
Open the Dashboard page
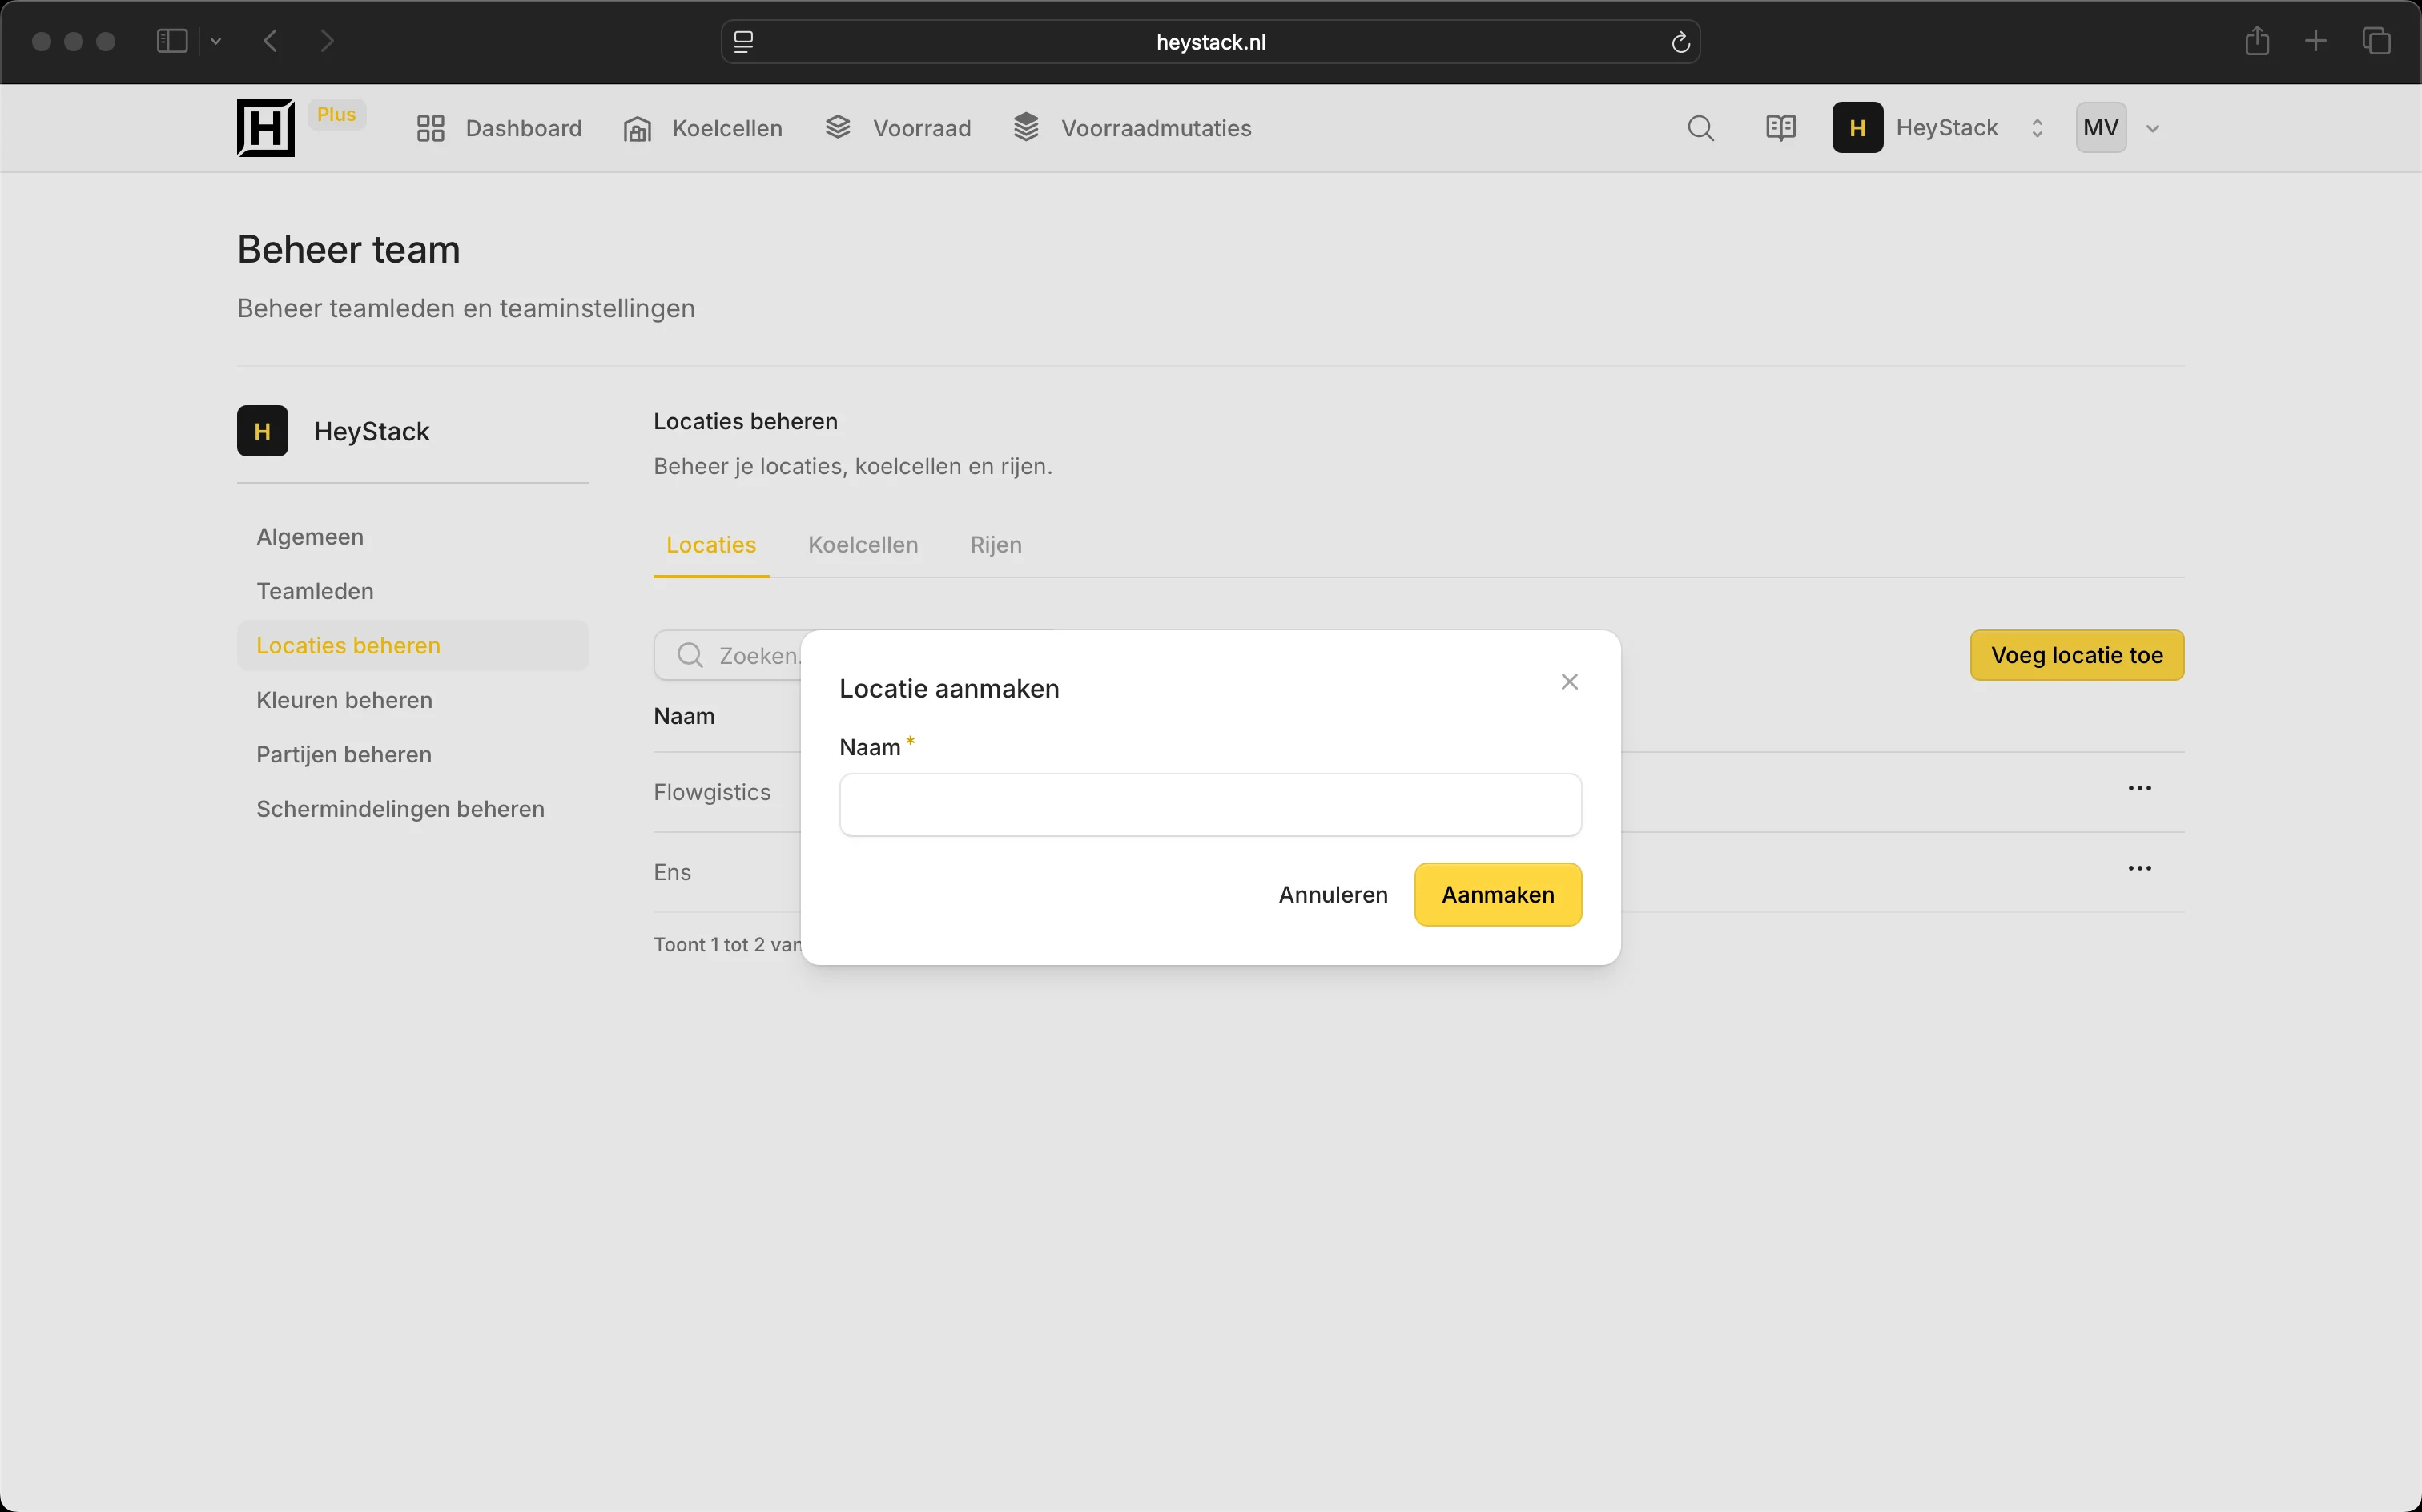499,128
